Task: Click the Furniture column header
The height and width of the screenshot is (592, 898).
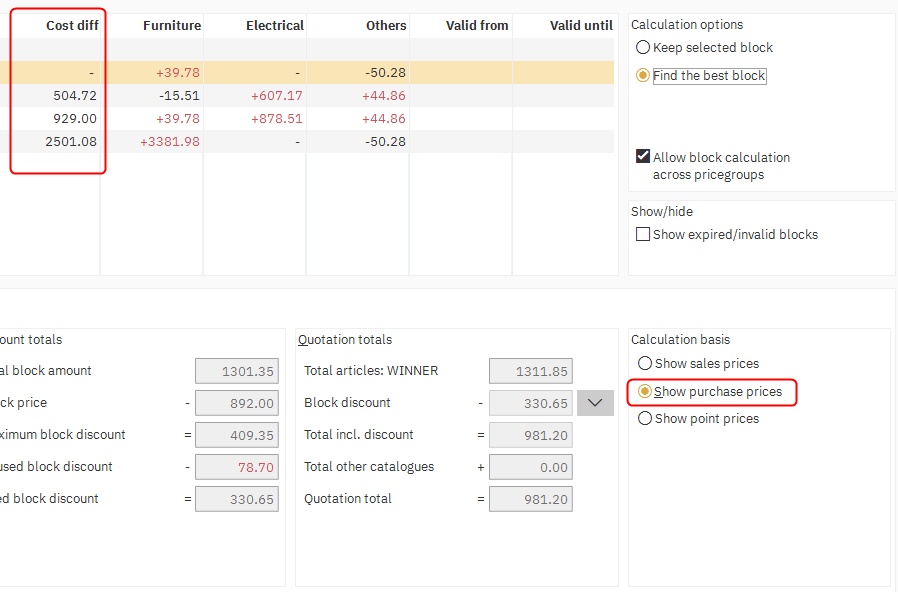Action: [171, 25]
